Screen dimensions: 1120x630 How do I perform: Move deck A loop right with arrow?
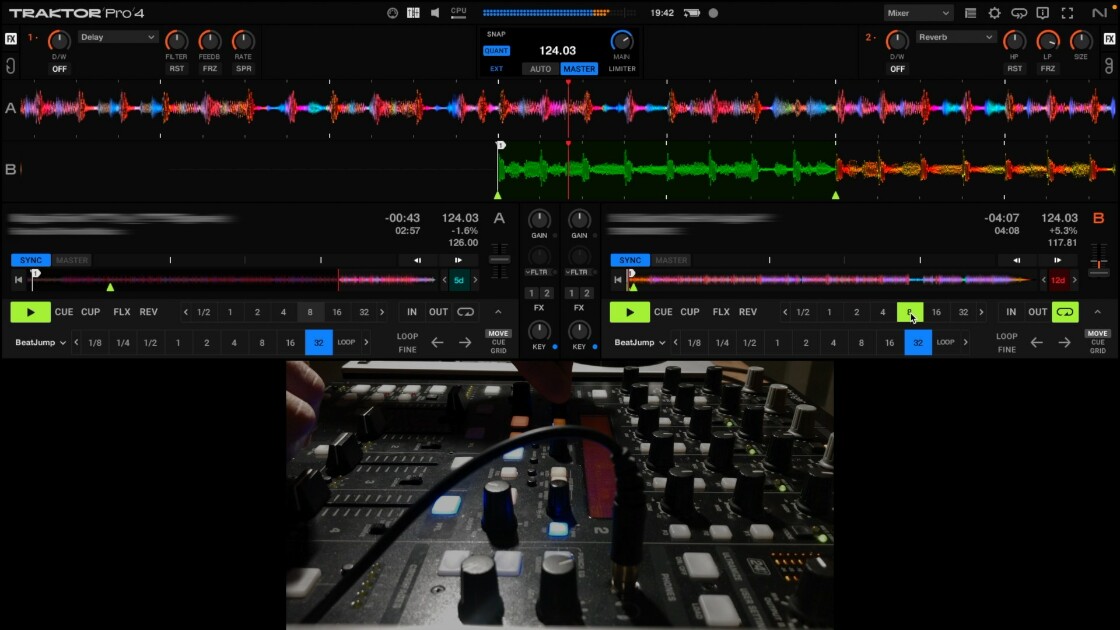(x=465, y=343)
